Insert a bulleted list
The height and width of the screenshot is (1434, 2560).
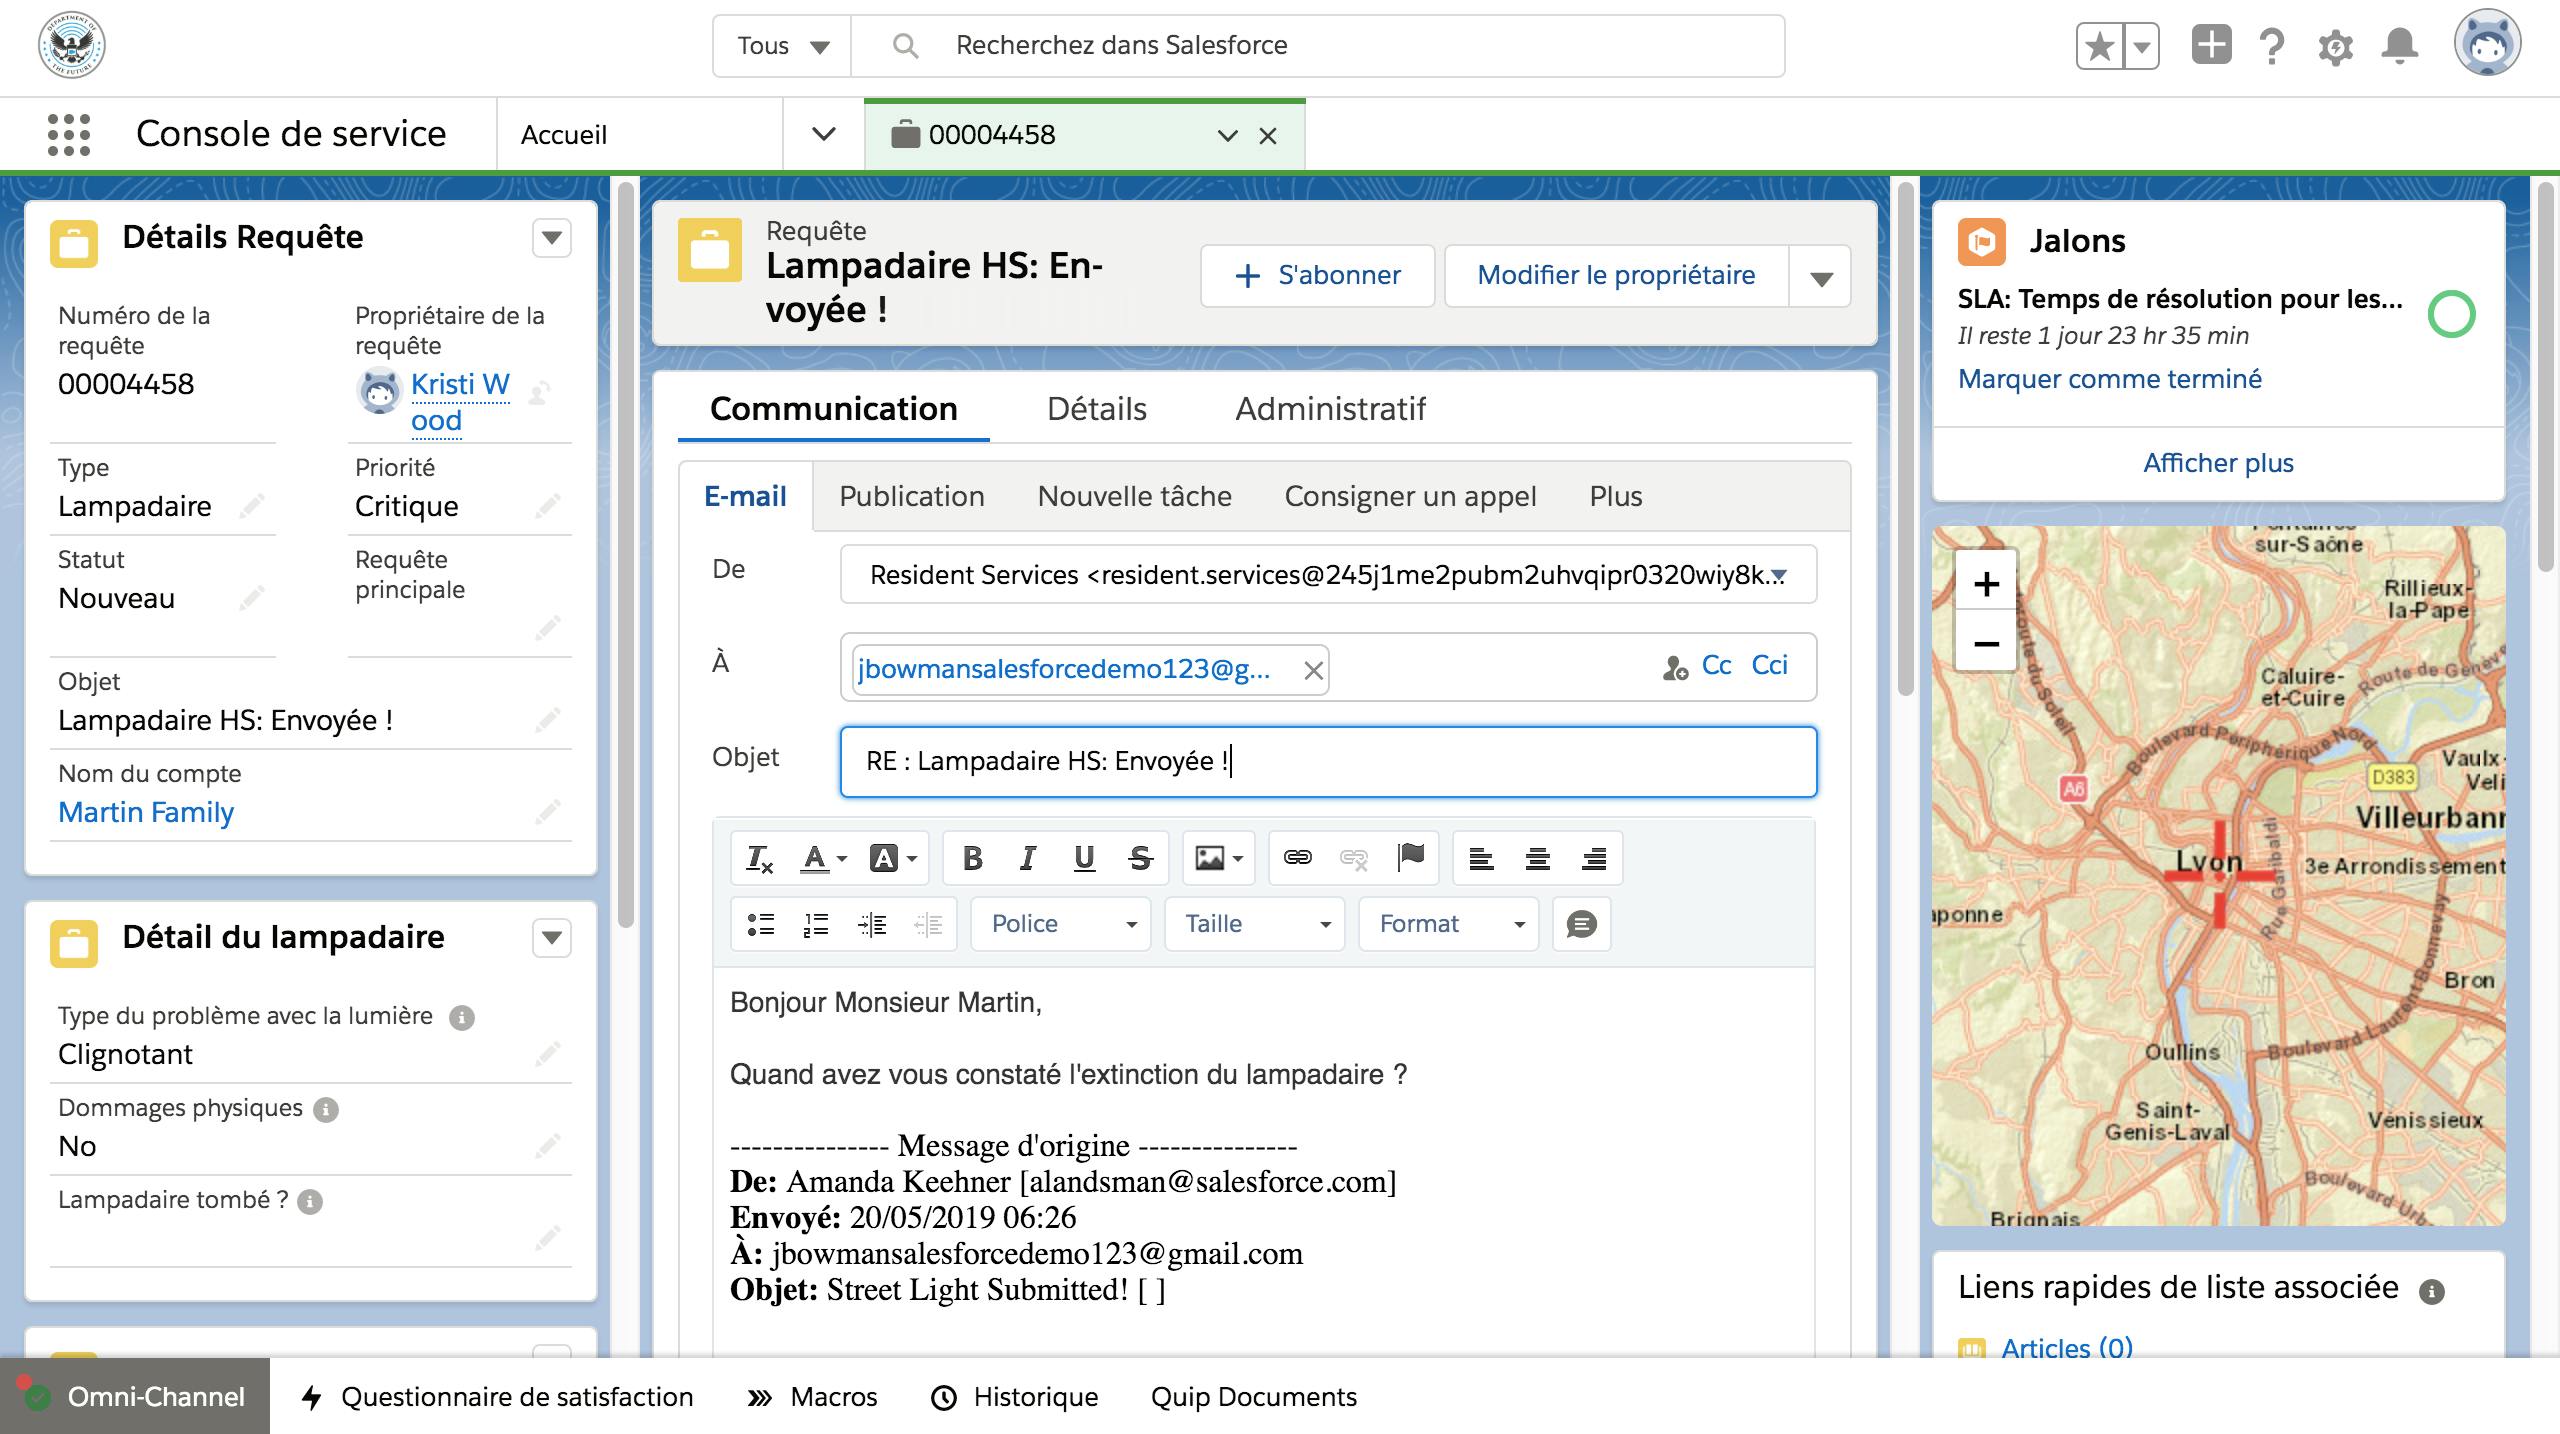(761, 924)
